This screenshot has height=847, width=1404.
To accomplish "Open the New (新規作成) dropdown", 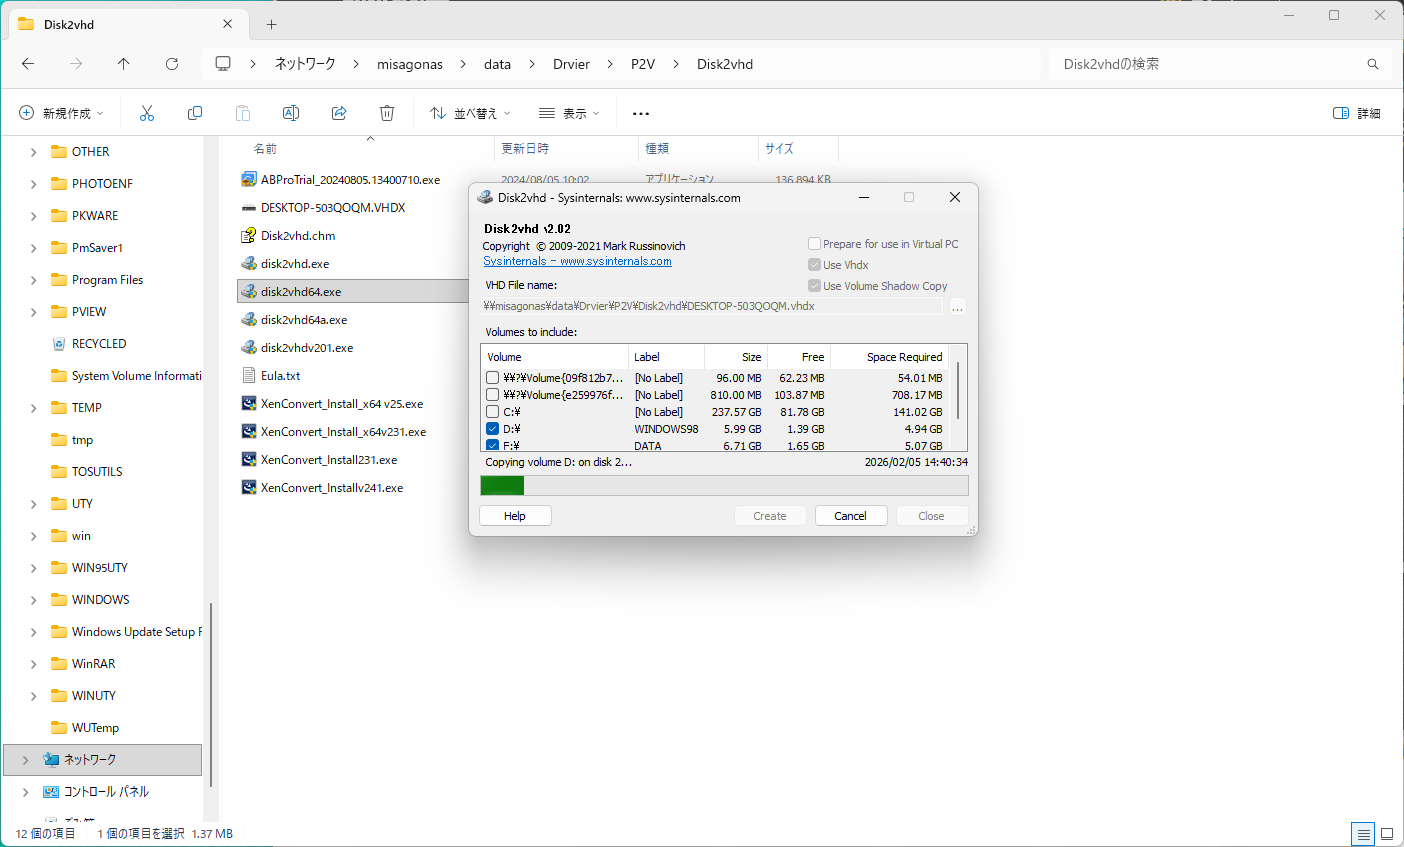I will click(x=61, y=113).
